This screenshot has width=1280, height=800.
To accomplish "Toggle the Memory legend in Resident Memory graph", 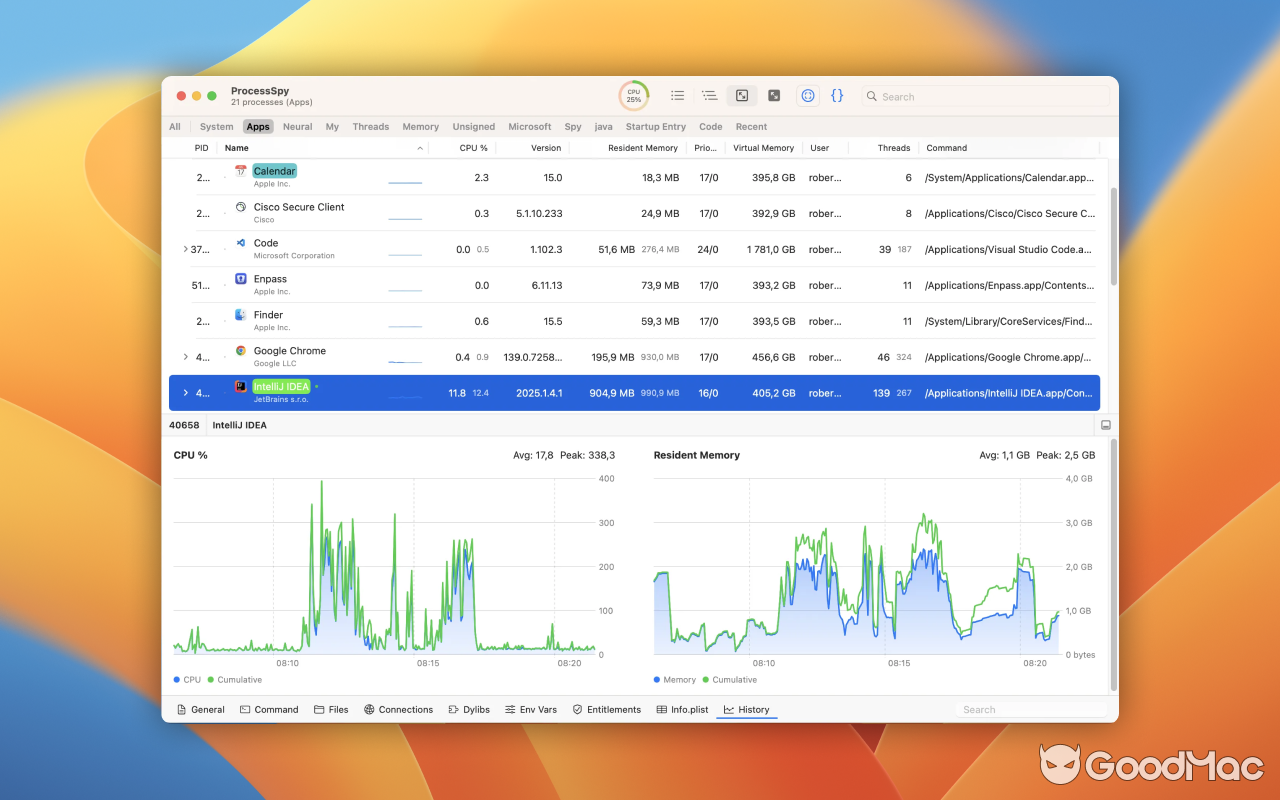I will (x=675, y=679).
